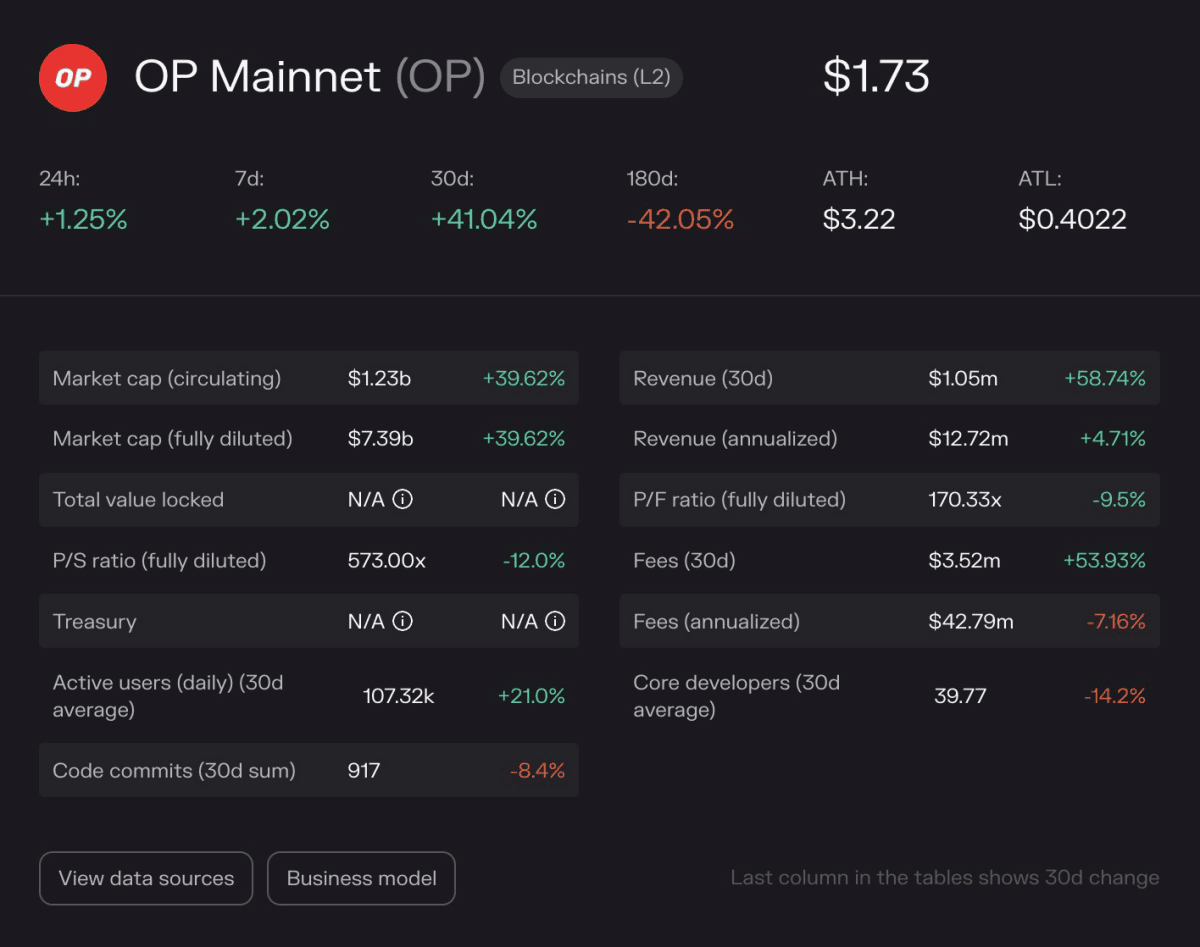Click the Market cap (fully diluted) label
The height and width of the screenshot is (947, 1200).
[x=172, y=438]
